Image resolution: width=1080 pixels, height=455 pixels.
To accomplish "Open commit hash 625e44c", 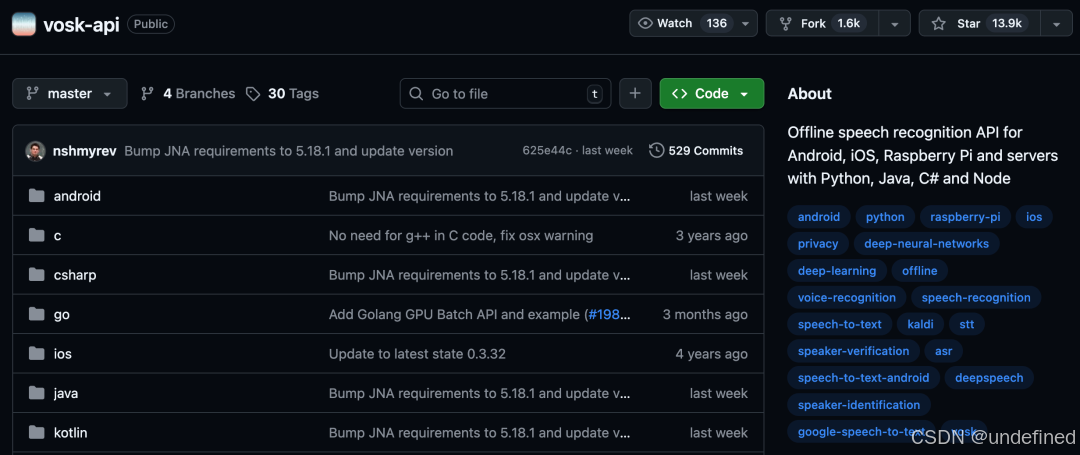I will [x=547, y=151].
